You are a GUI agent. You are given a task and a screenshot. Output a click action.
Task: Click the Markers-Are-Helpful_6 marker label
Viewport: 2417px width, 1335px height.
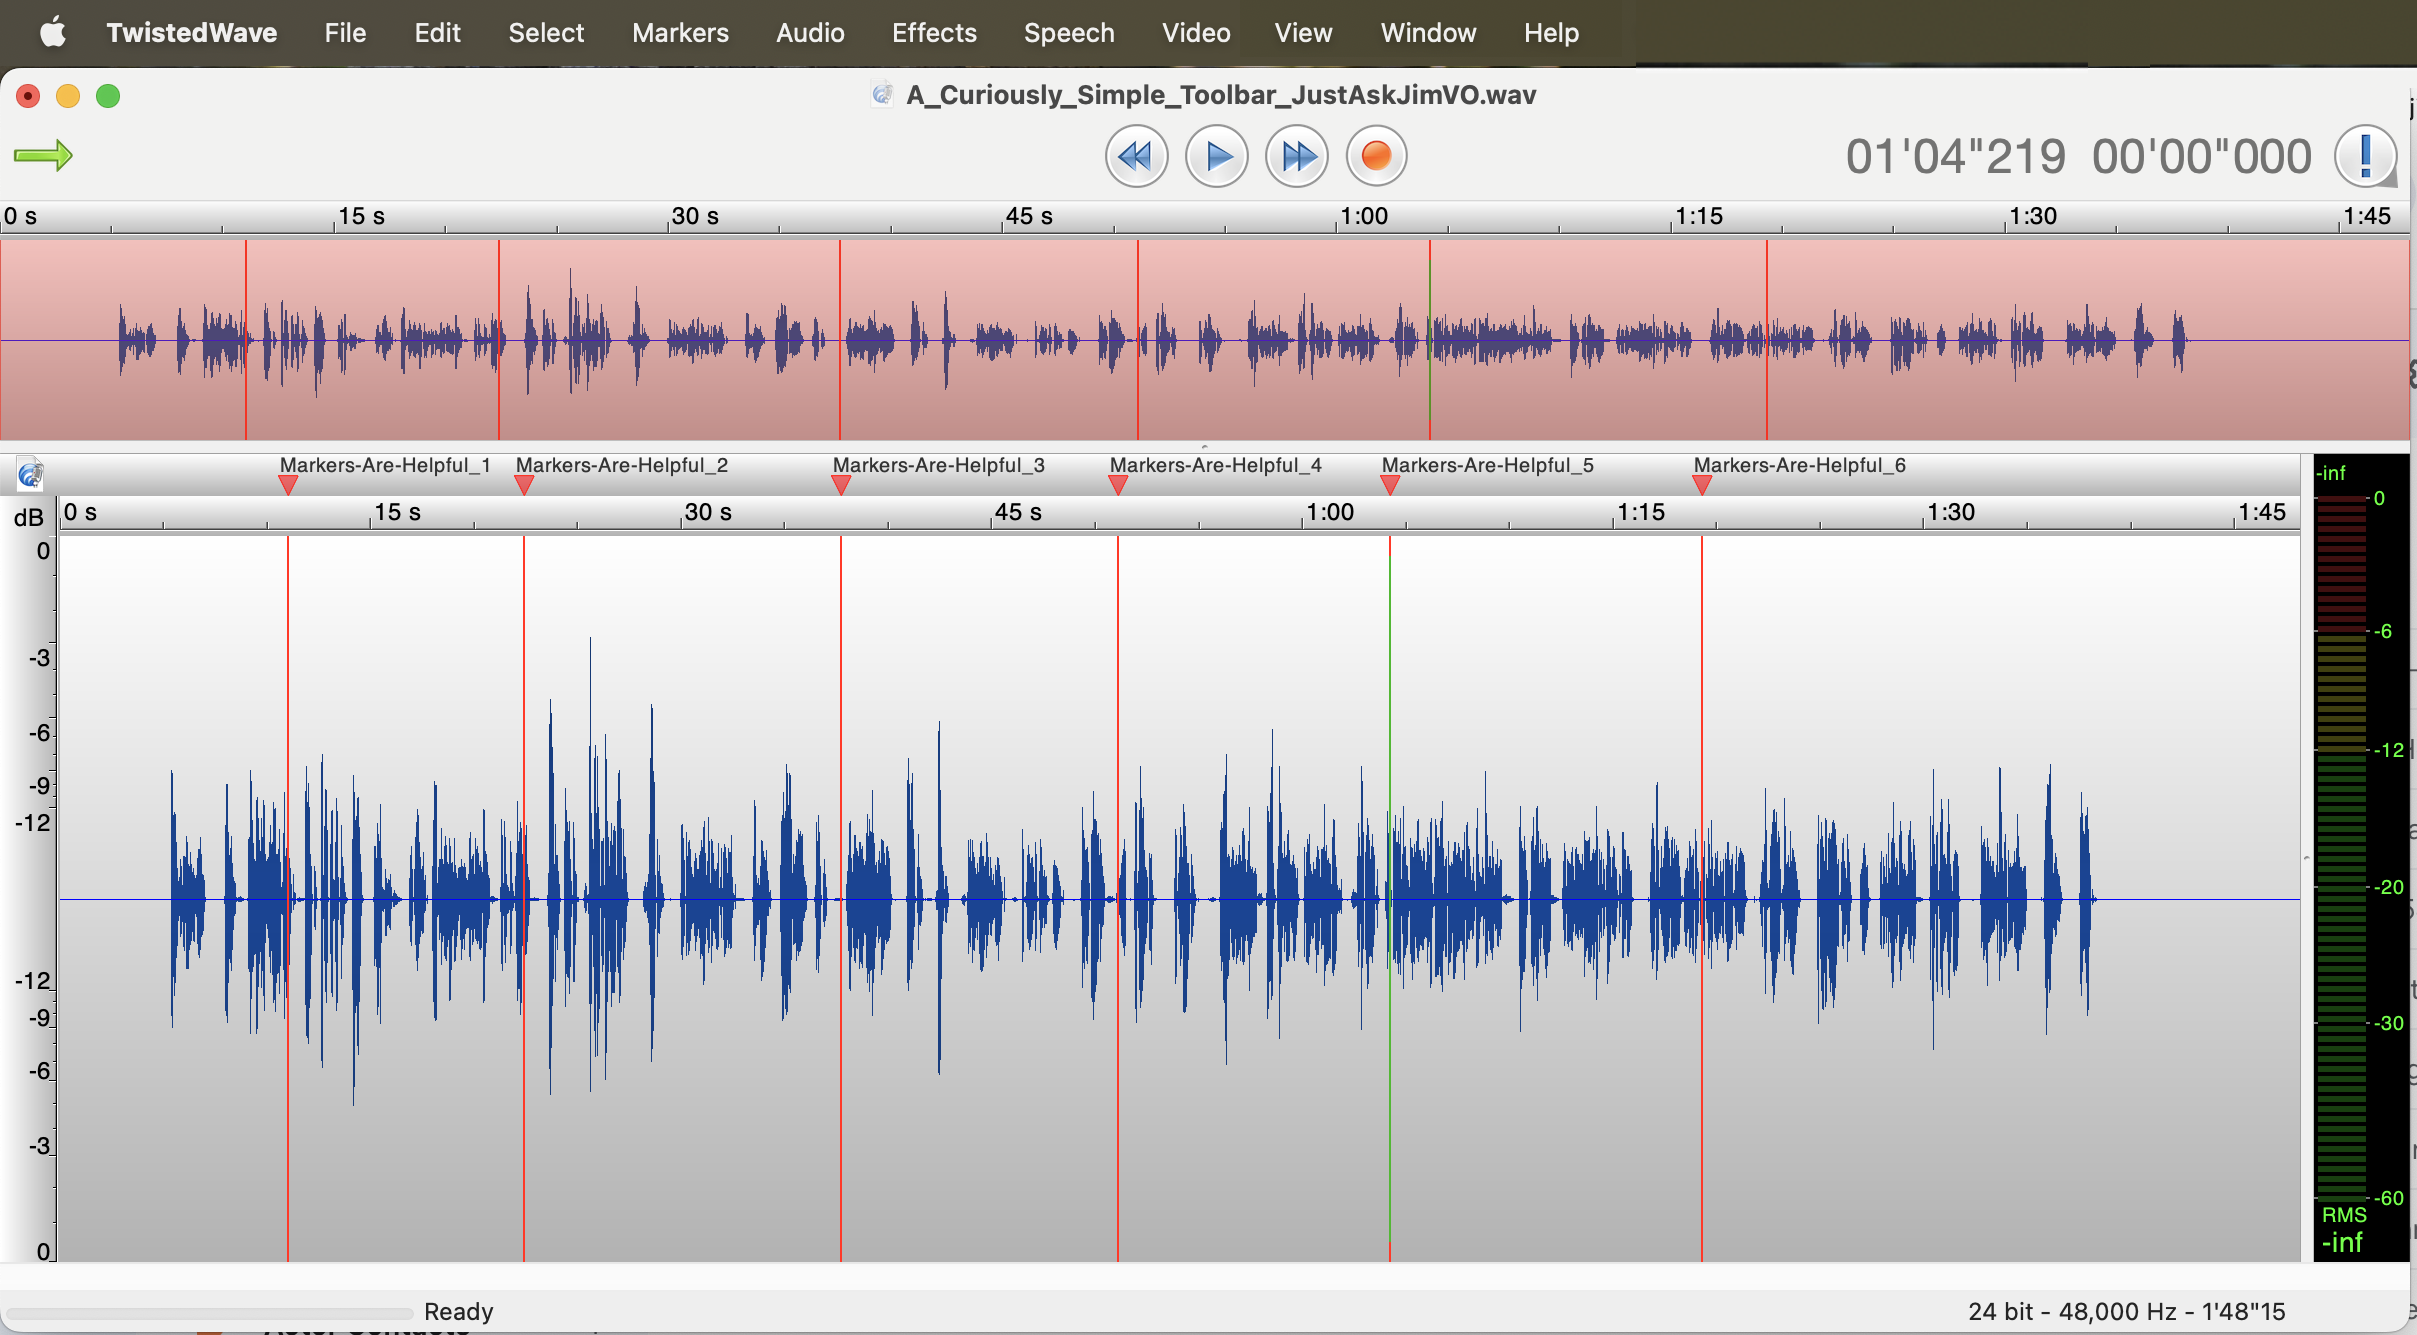pos(1800,465)
